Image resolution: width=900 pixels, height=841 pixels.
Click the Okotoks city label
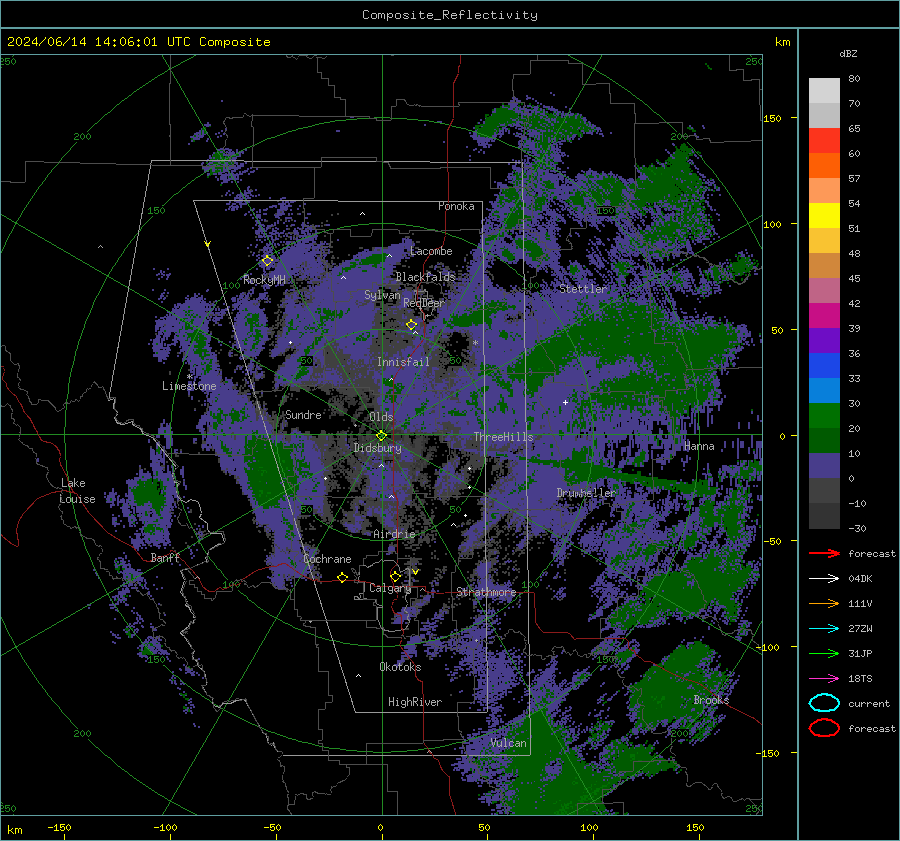400,667
